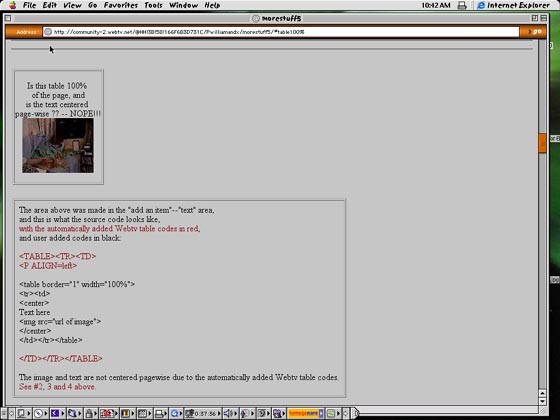Follow the 'See #2, 3 and 4 above' link
This screenshot has height=420, width=560.
point(57,386)
